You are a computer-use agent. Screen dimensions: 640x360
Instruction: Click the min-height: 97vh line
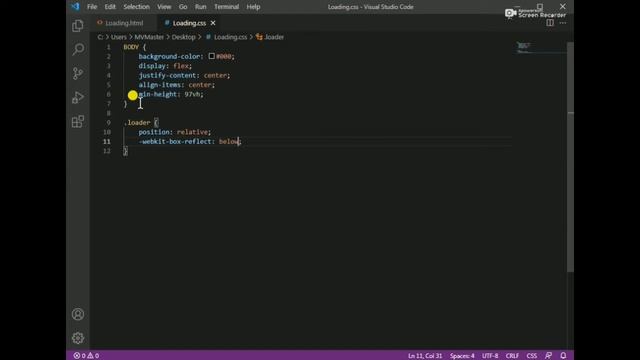171,94
